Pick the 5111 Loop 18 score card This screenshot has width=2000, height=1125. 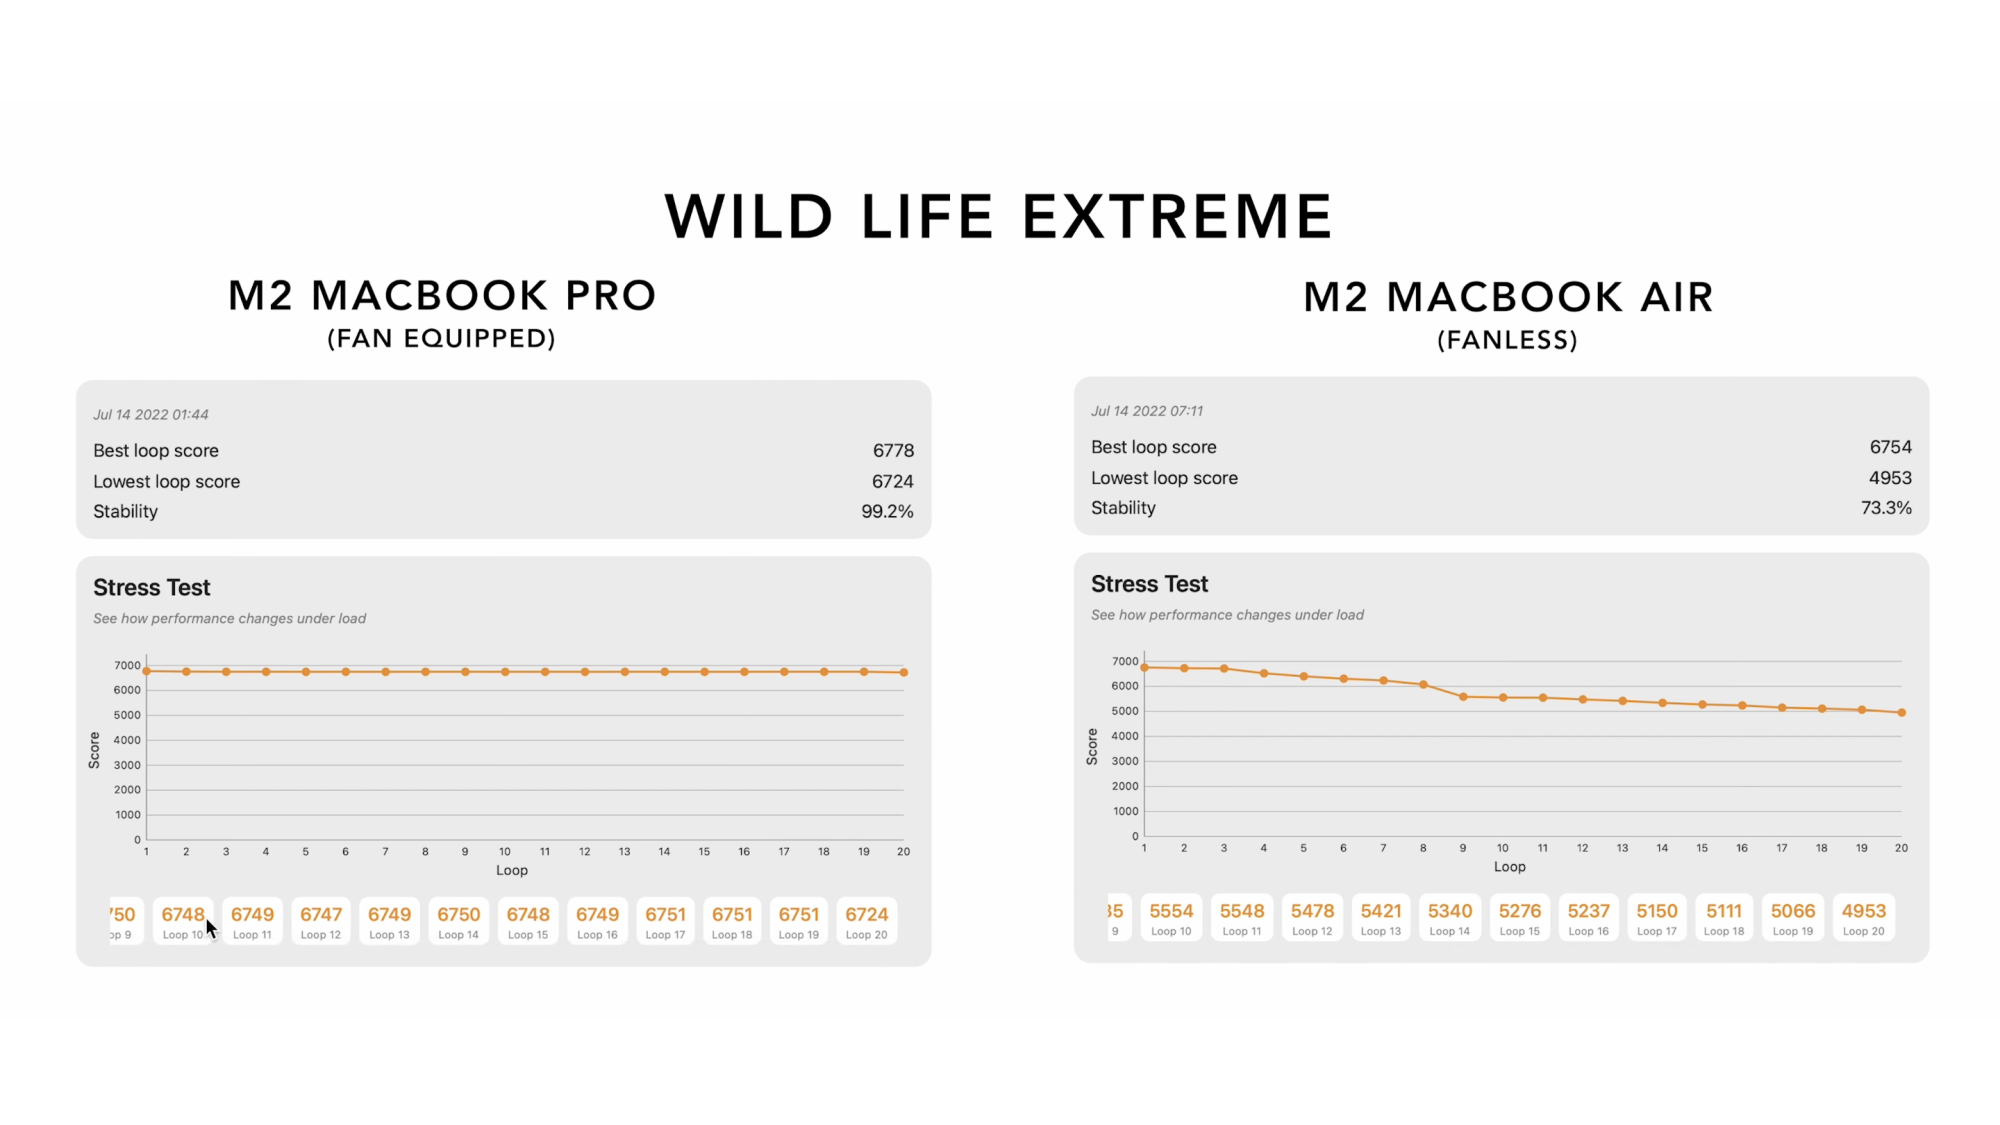[1724, 918]
